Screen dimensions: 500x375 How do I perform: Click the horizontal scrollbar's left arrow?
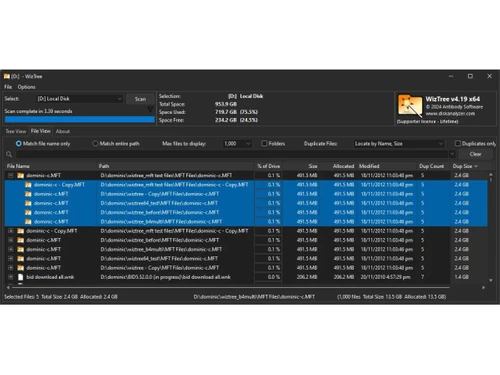click(8, 287)
